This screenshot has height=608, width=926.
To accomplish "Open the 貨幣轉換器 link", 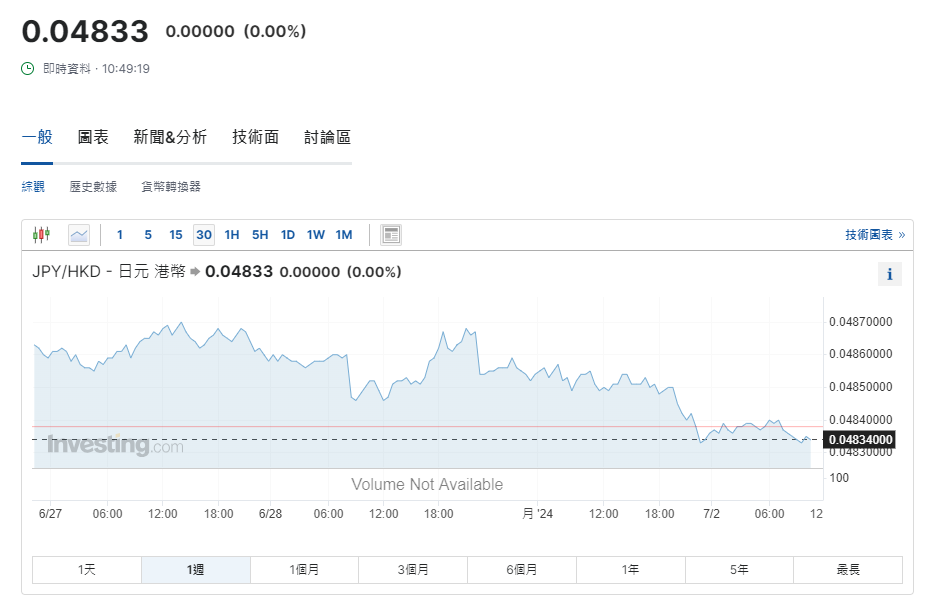I will coord(171,186).
